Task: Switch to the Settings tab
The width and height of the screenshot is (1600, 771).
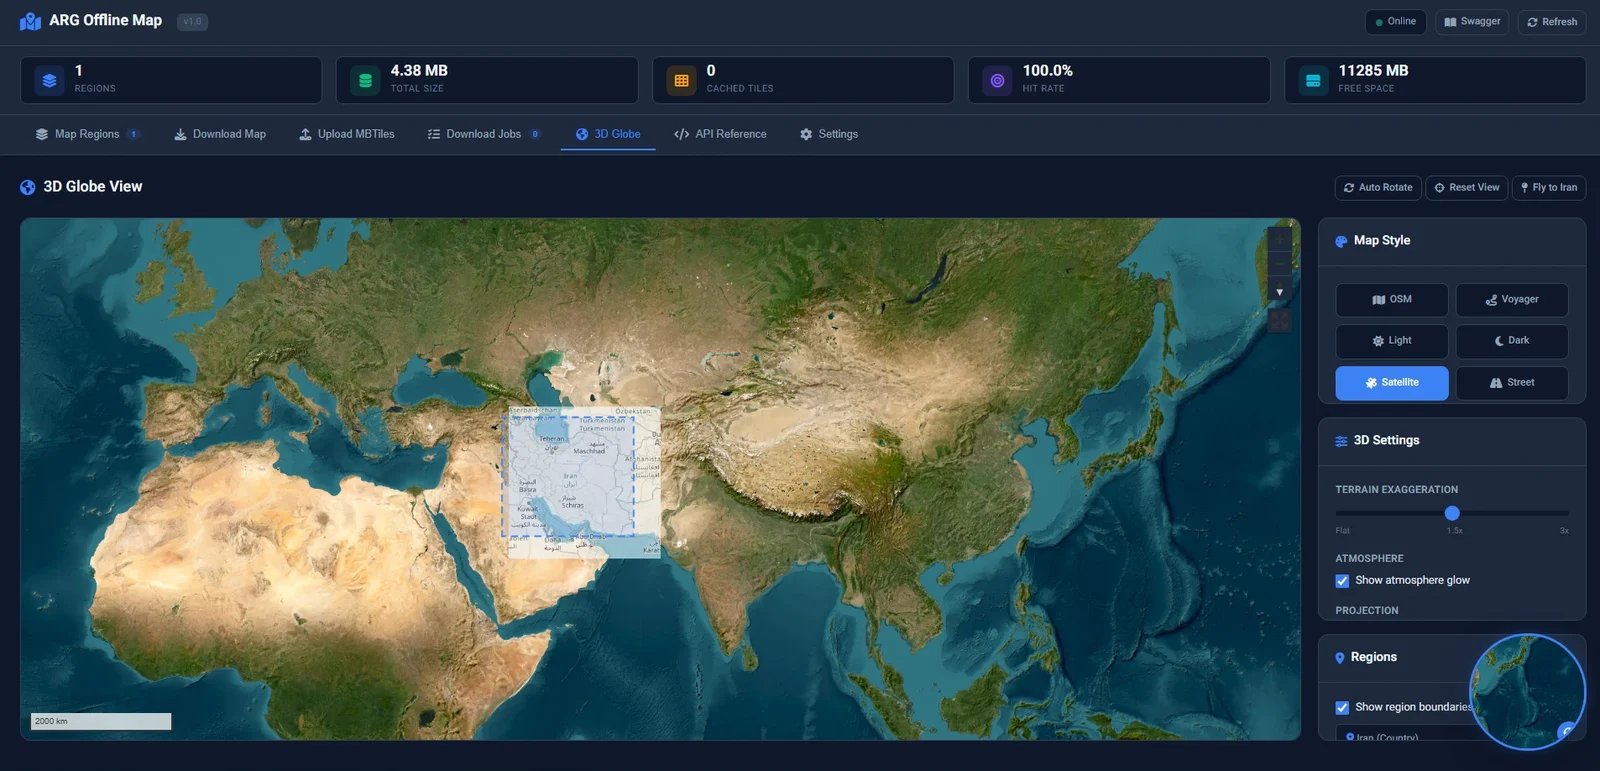Action: (x=829, y=134)
